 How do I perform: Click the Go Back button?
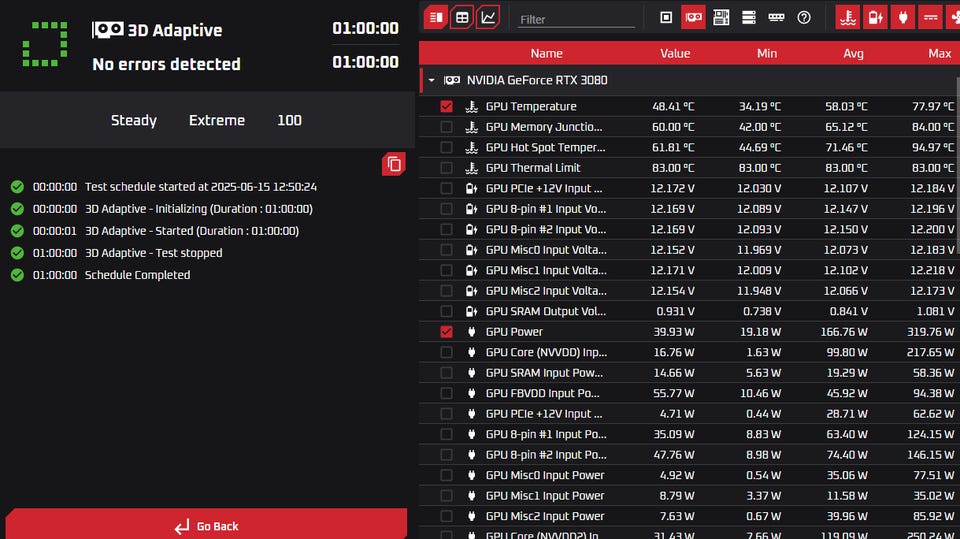(206, 524)
